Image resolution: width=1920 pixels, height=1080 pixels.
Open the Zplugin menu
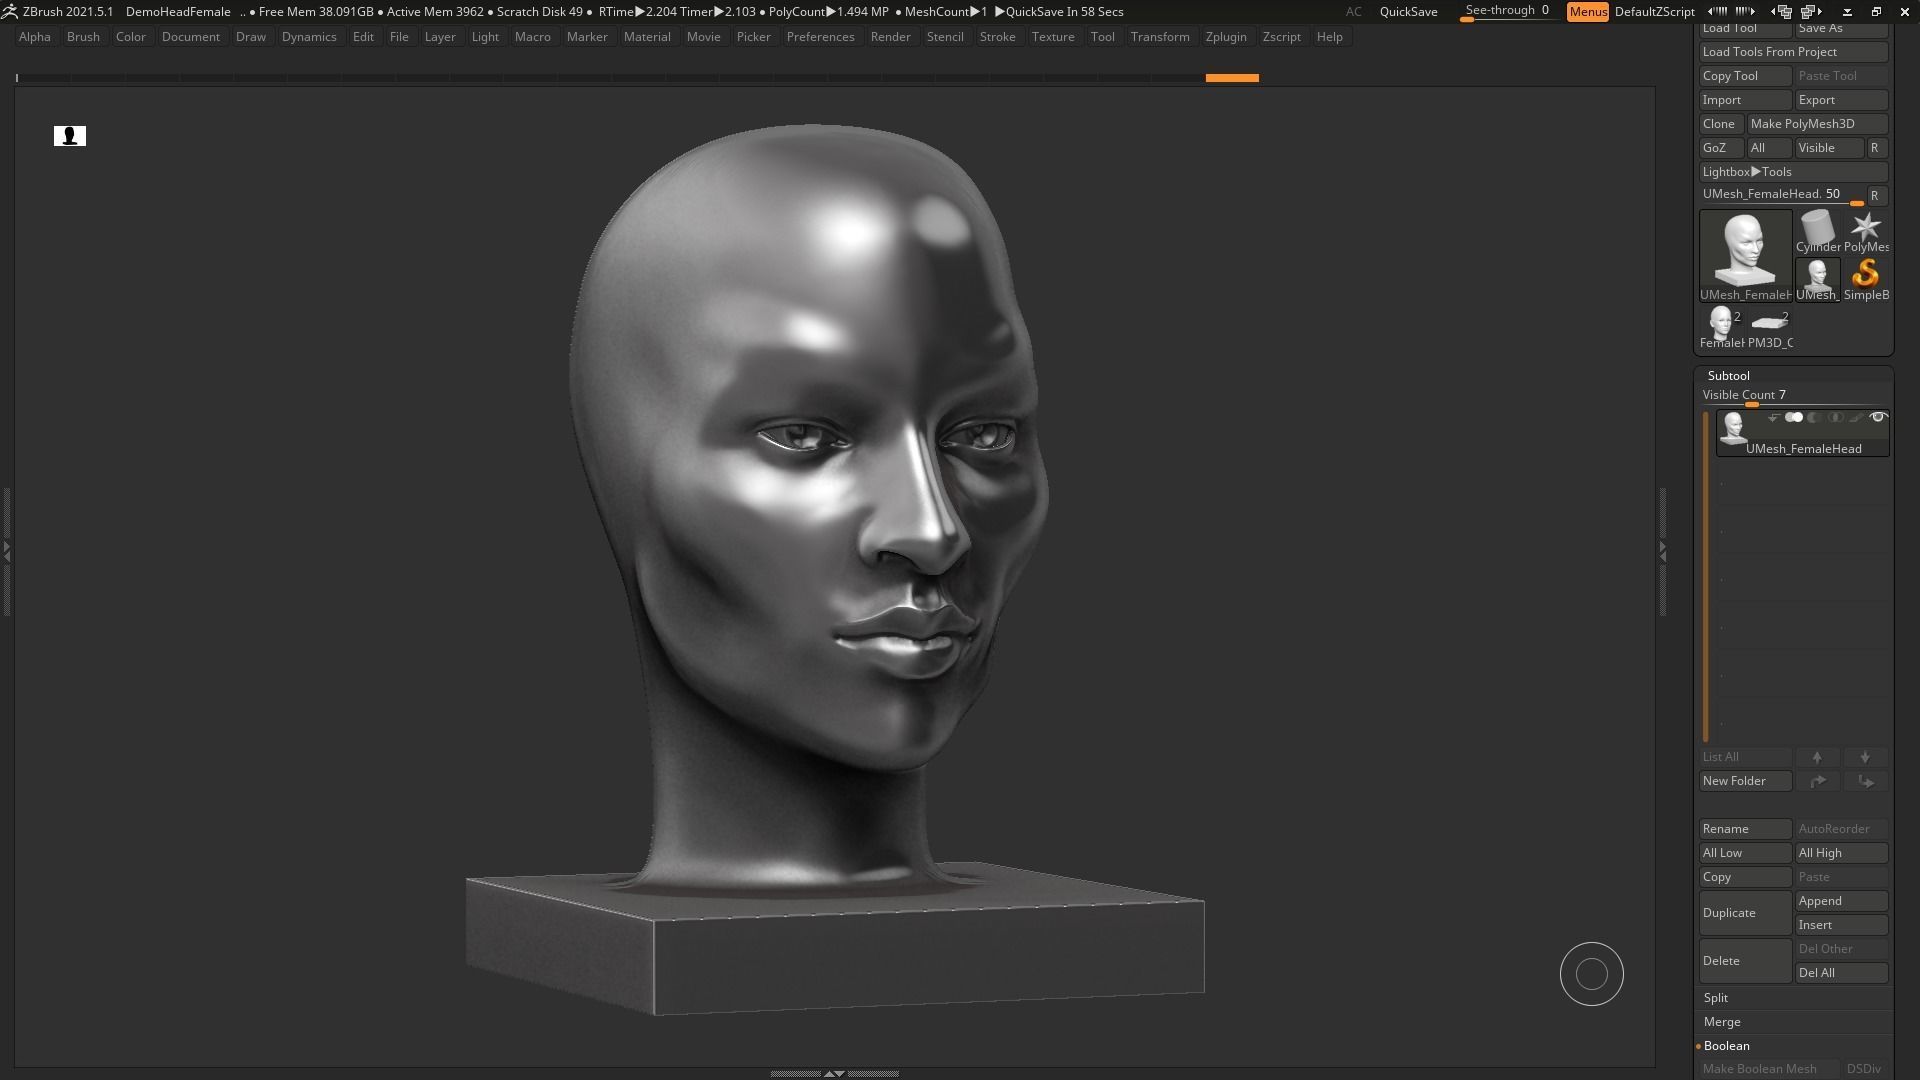click(x=1226, y=37)
